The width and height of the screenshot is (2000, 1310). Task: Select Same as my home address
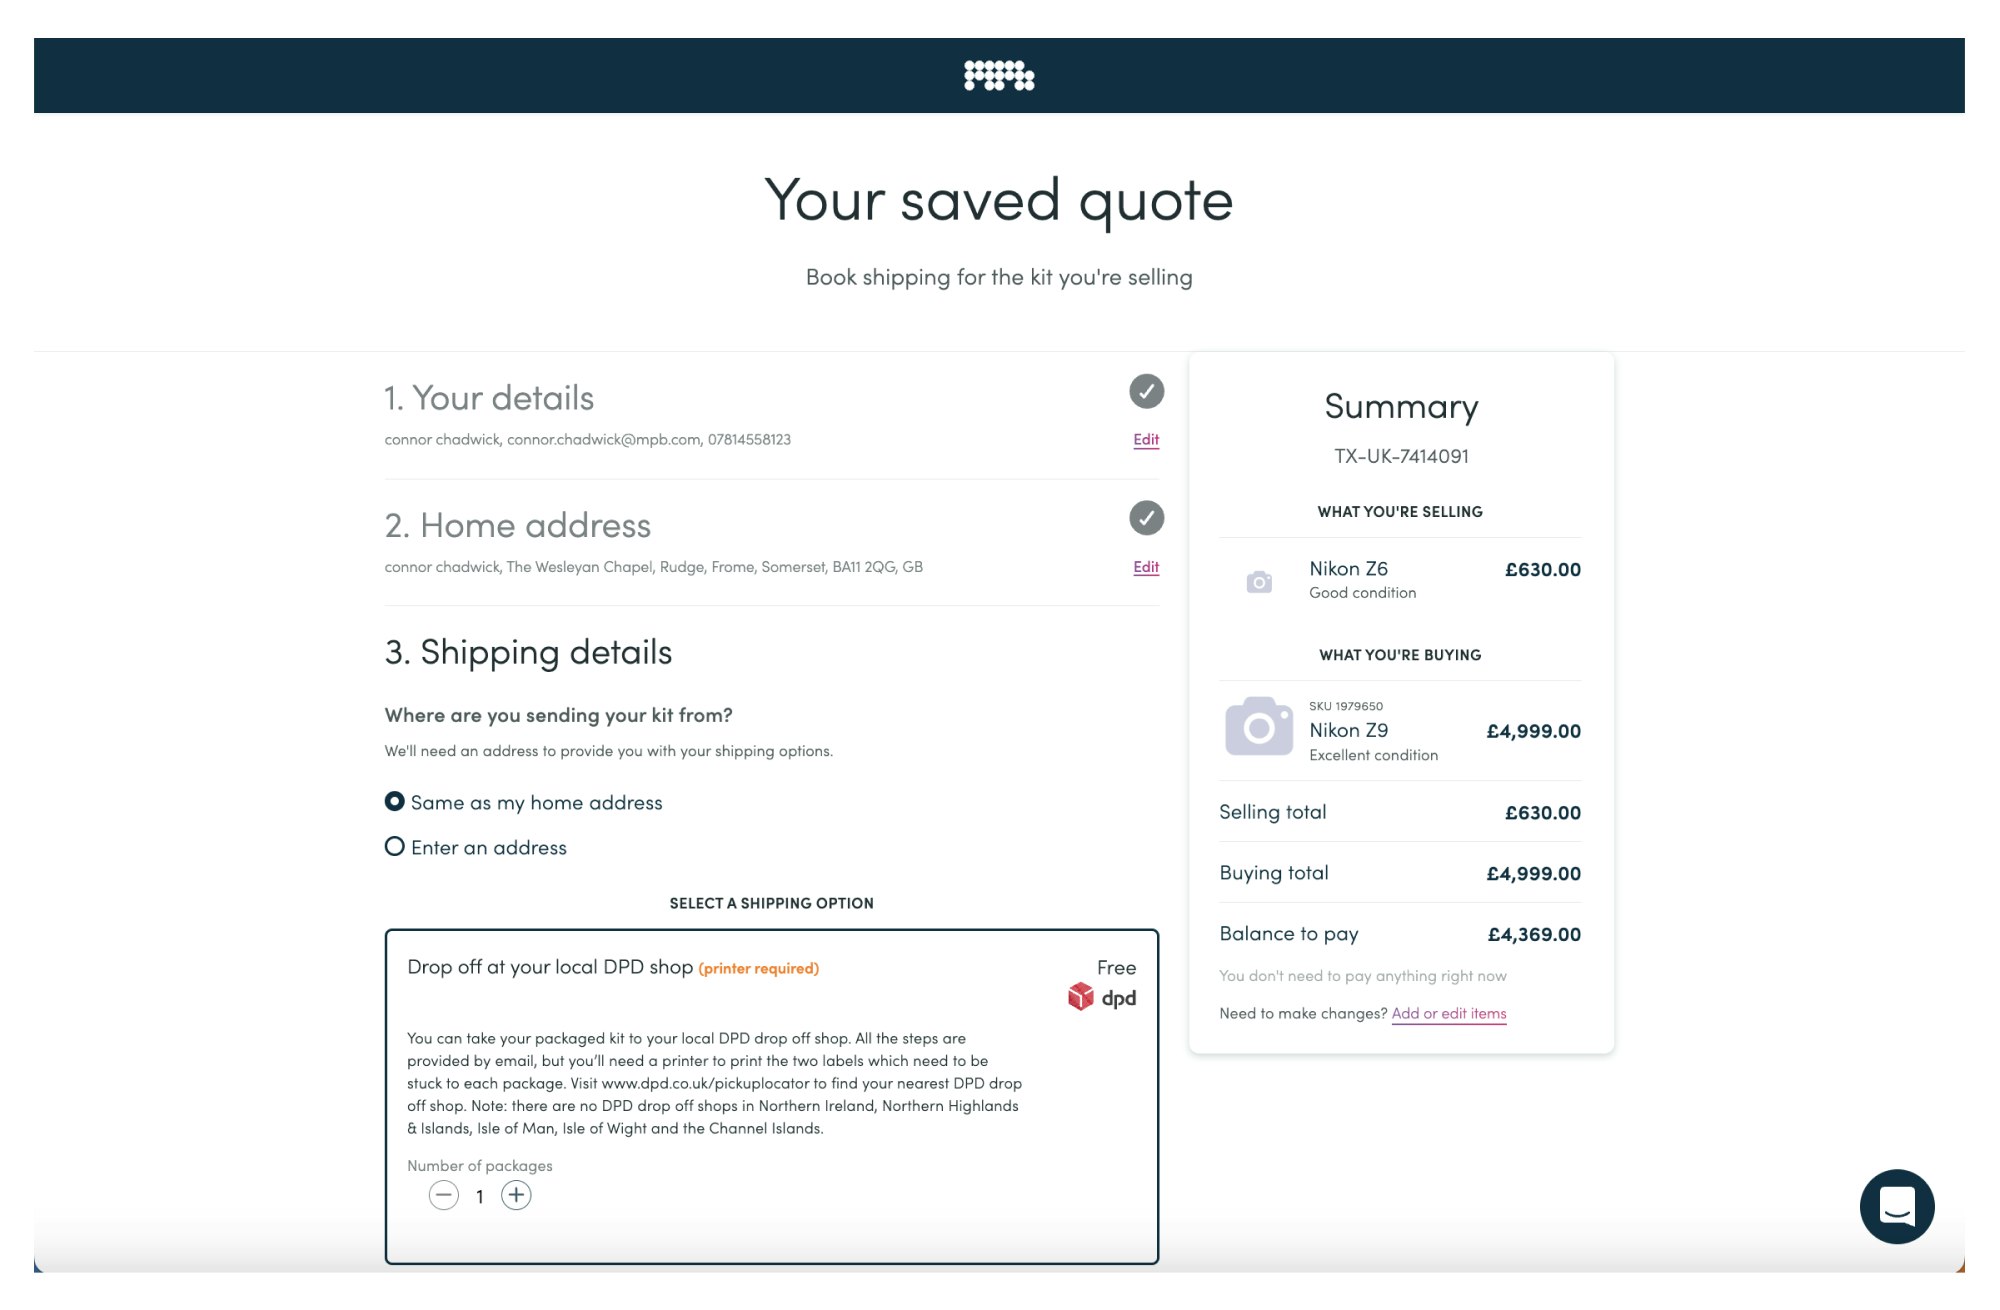pyautogui.click(x=395, y=802)
